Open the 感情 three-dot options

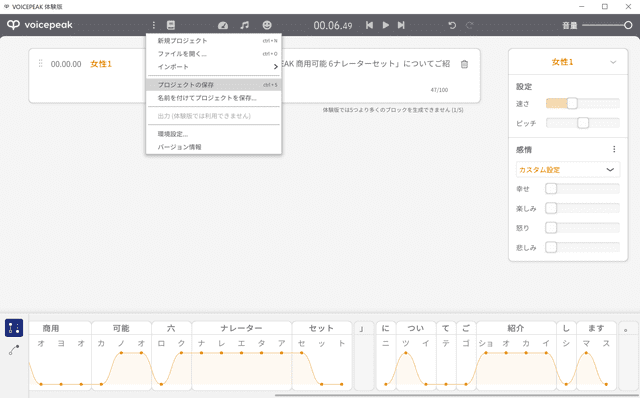(614, 149)
